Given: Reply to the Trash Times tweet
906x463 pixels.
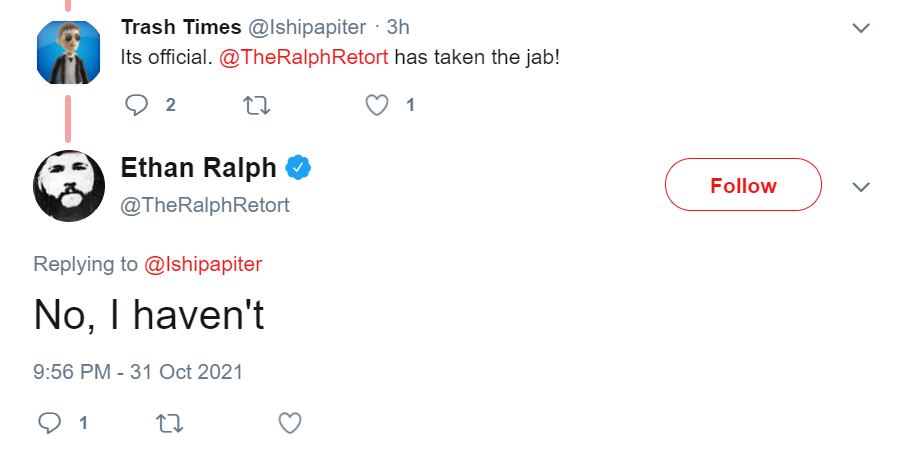Looking at the screenshot, I should click(x=137, y=105).
